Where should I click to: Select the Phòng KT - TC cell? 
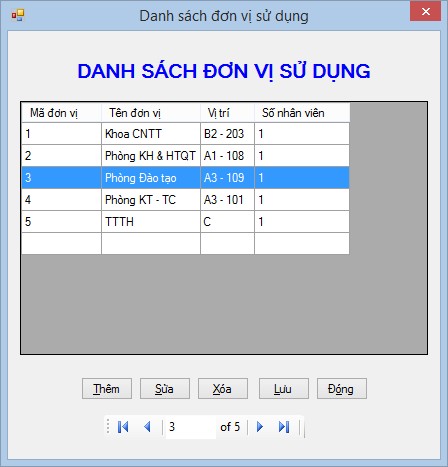151,200
